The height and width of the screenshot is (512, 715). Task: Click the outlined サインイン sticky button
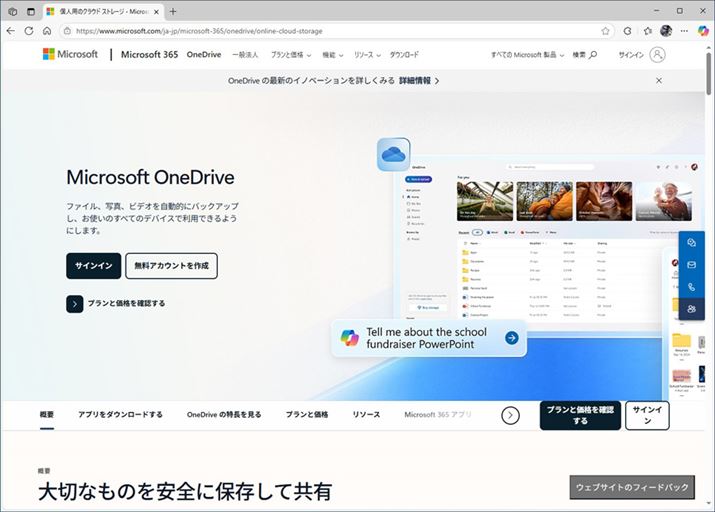pyautogui.click(x=647, y=415)
